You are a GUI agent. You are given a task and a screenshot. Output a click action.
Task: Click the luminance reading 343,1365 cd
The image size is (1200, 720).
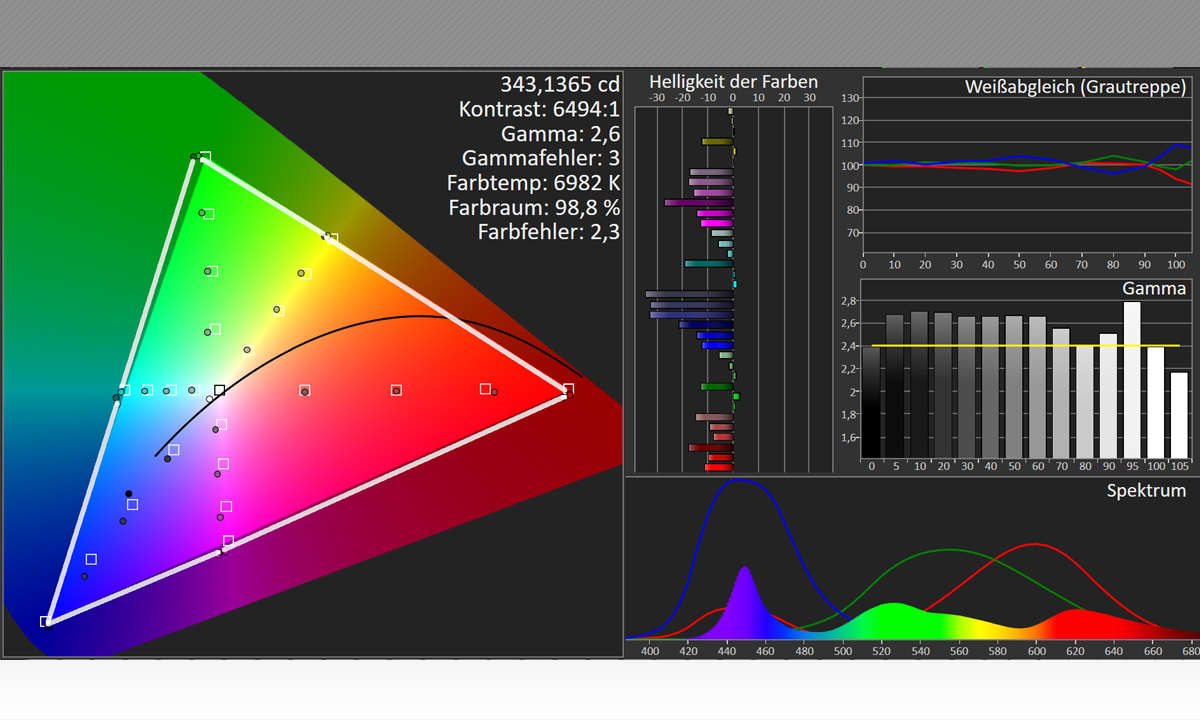tap(560, 84)
